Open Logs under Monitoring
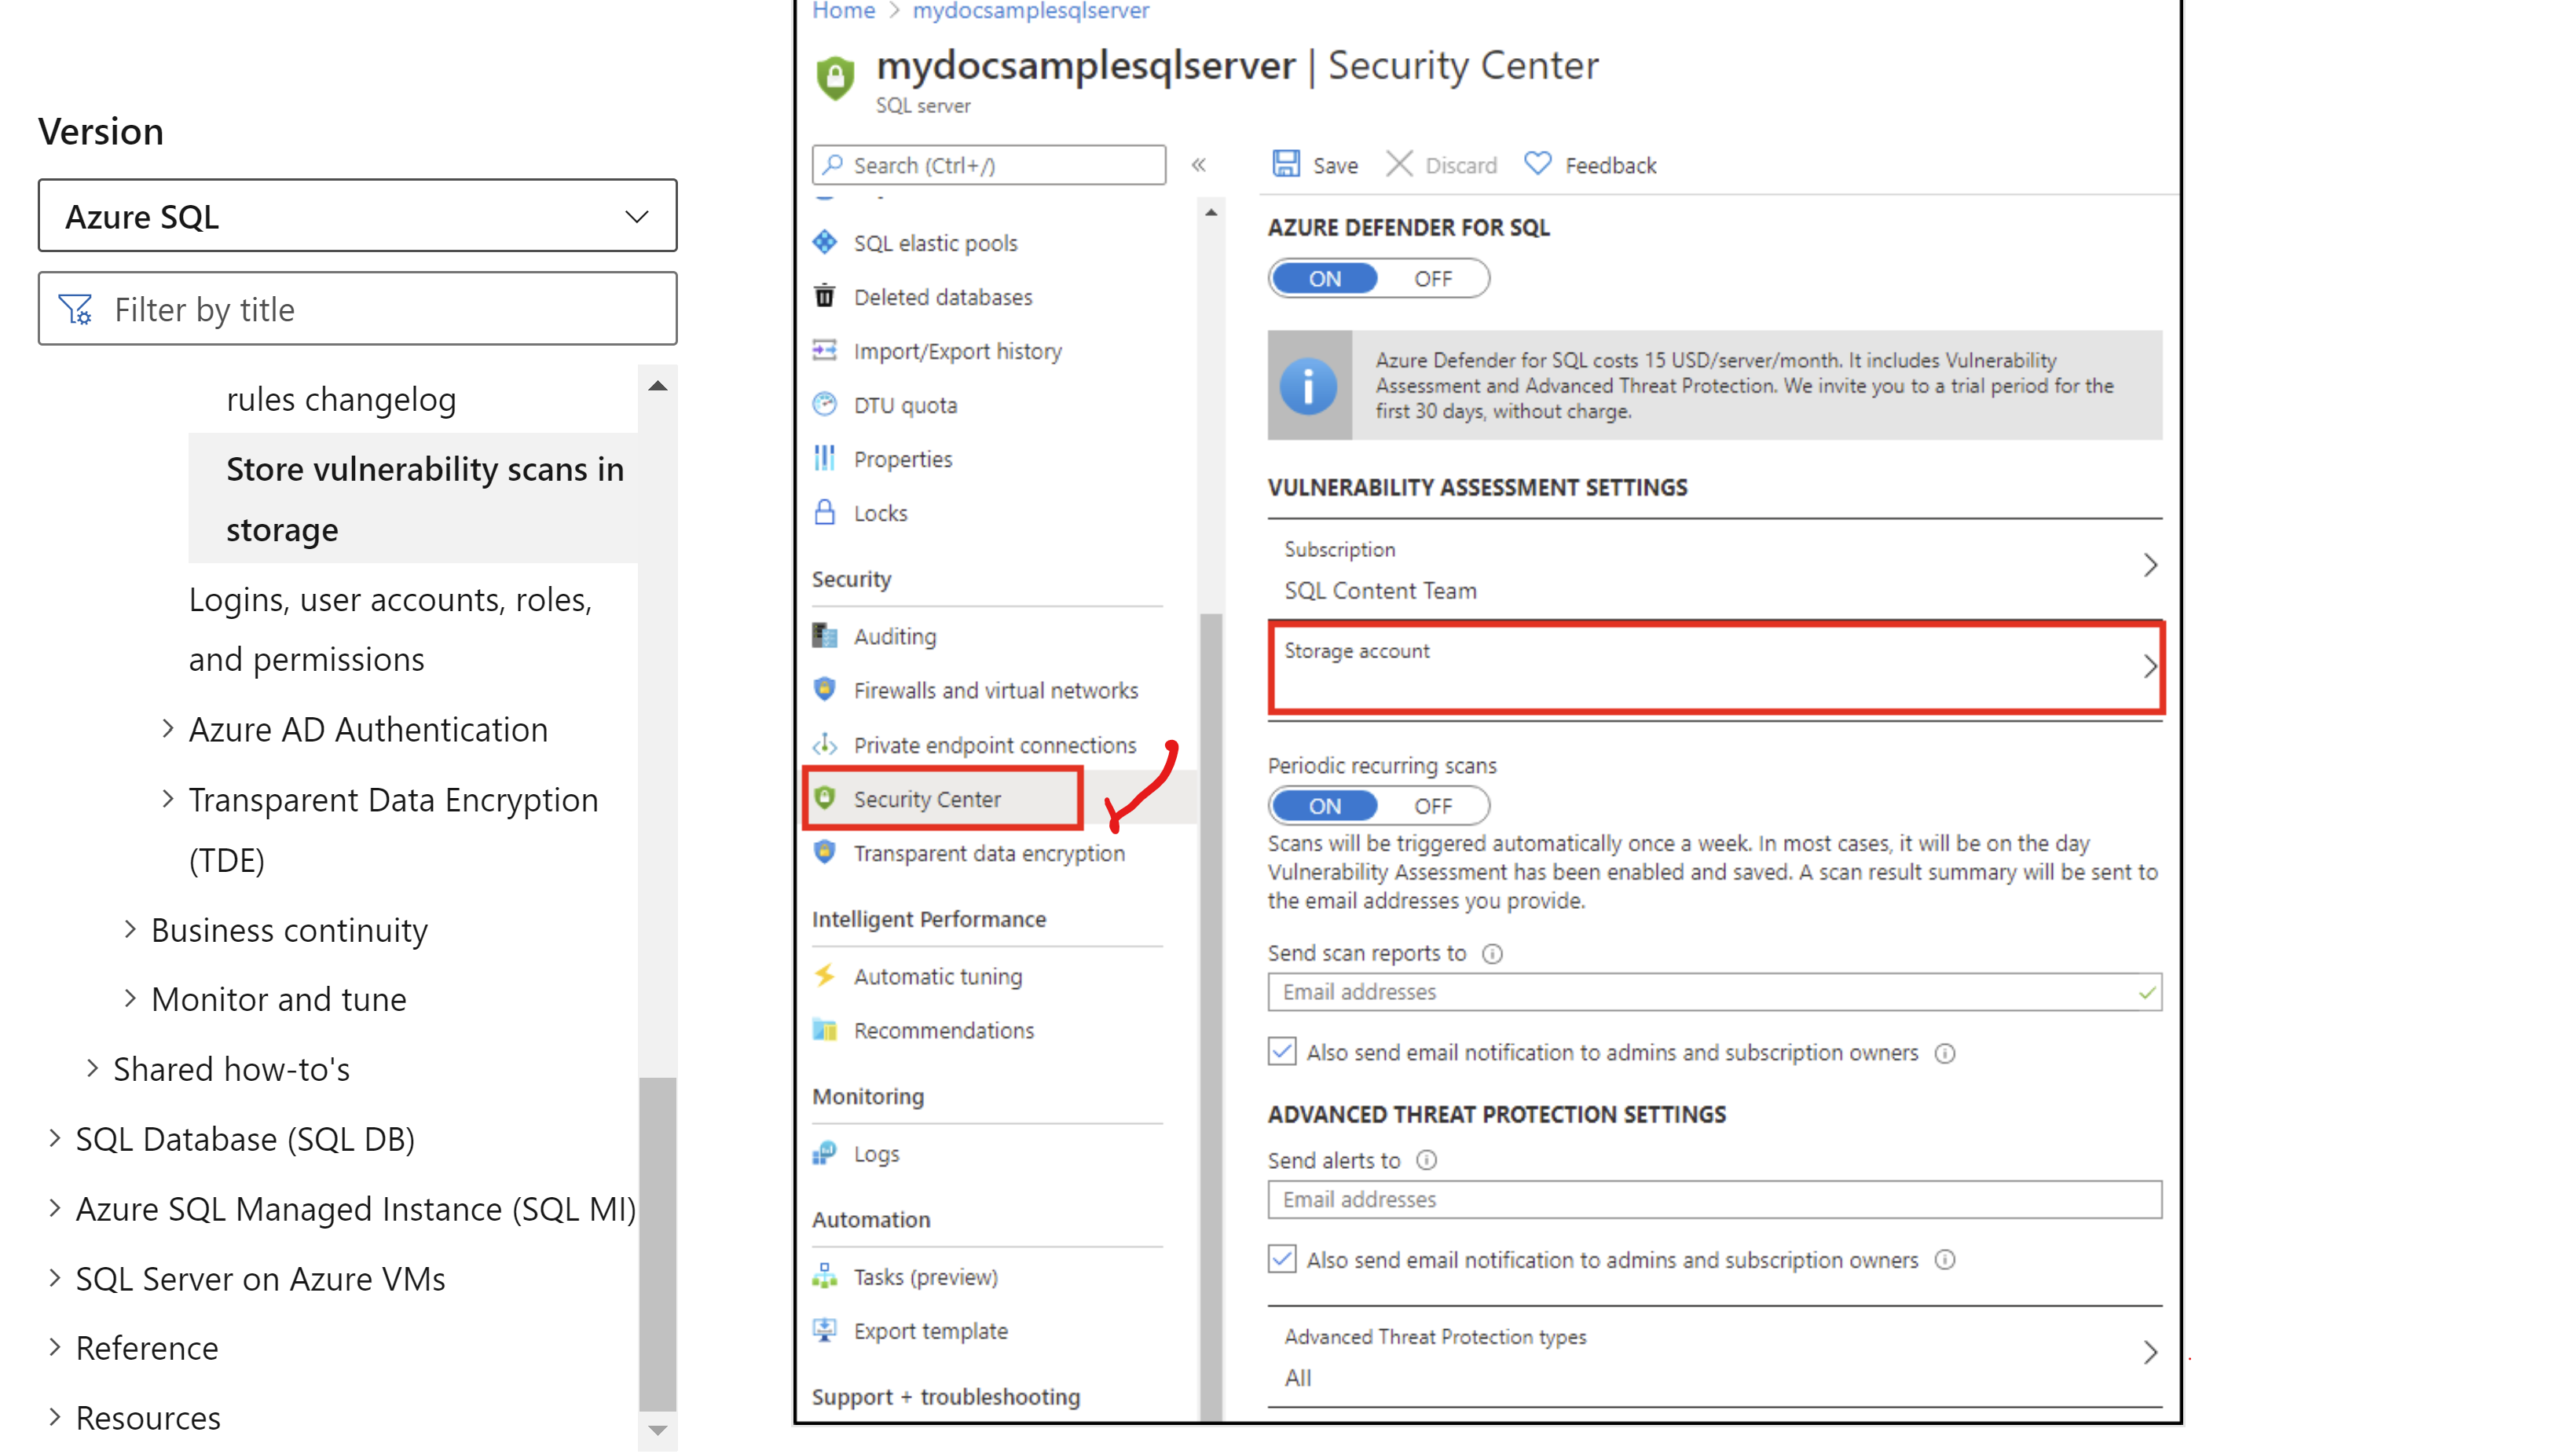The height and width of the screenshot is (1454, 2576). pos(875,1153)
